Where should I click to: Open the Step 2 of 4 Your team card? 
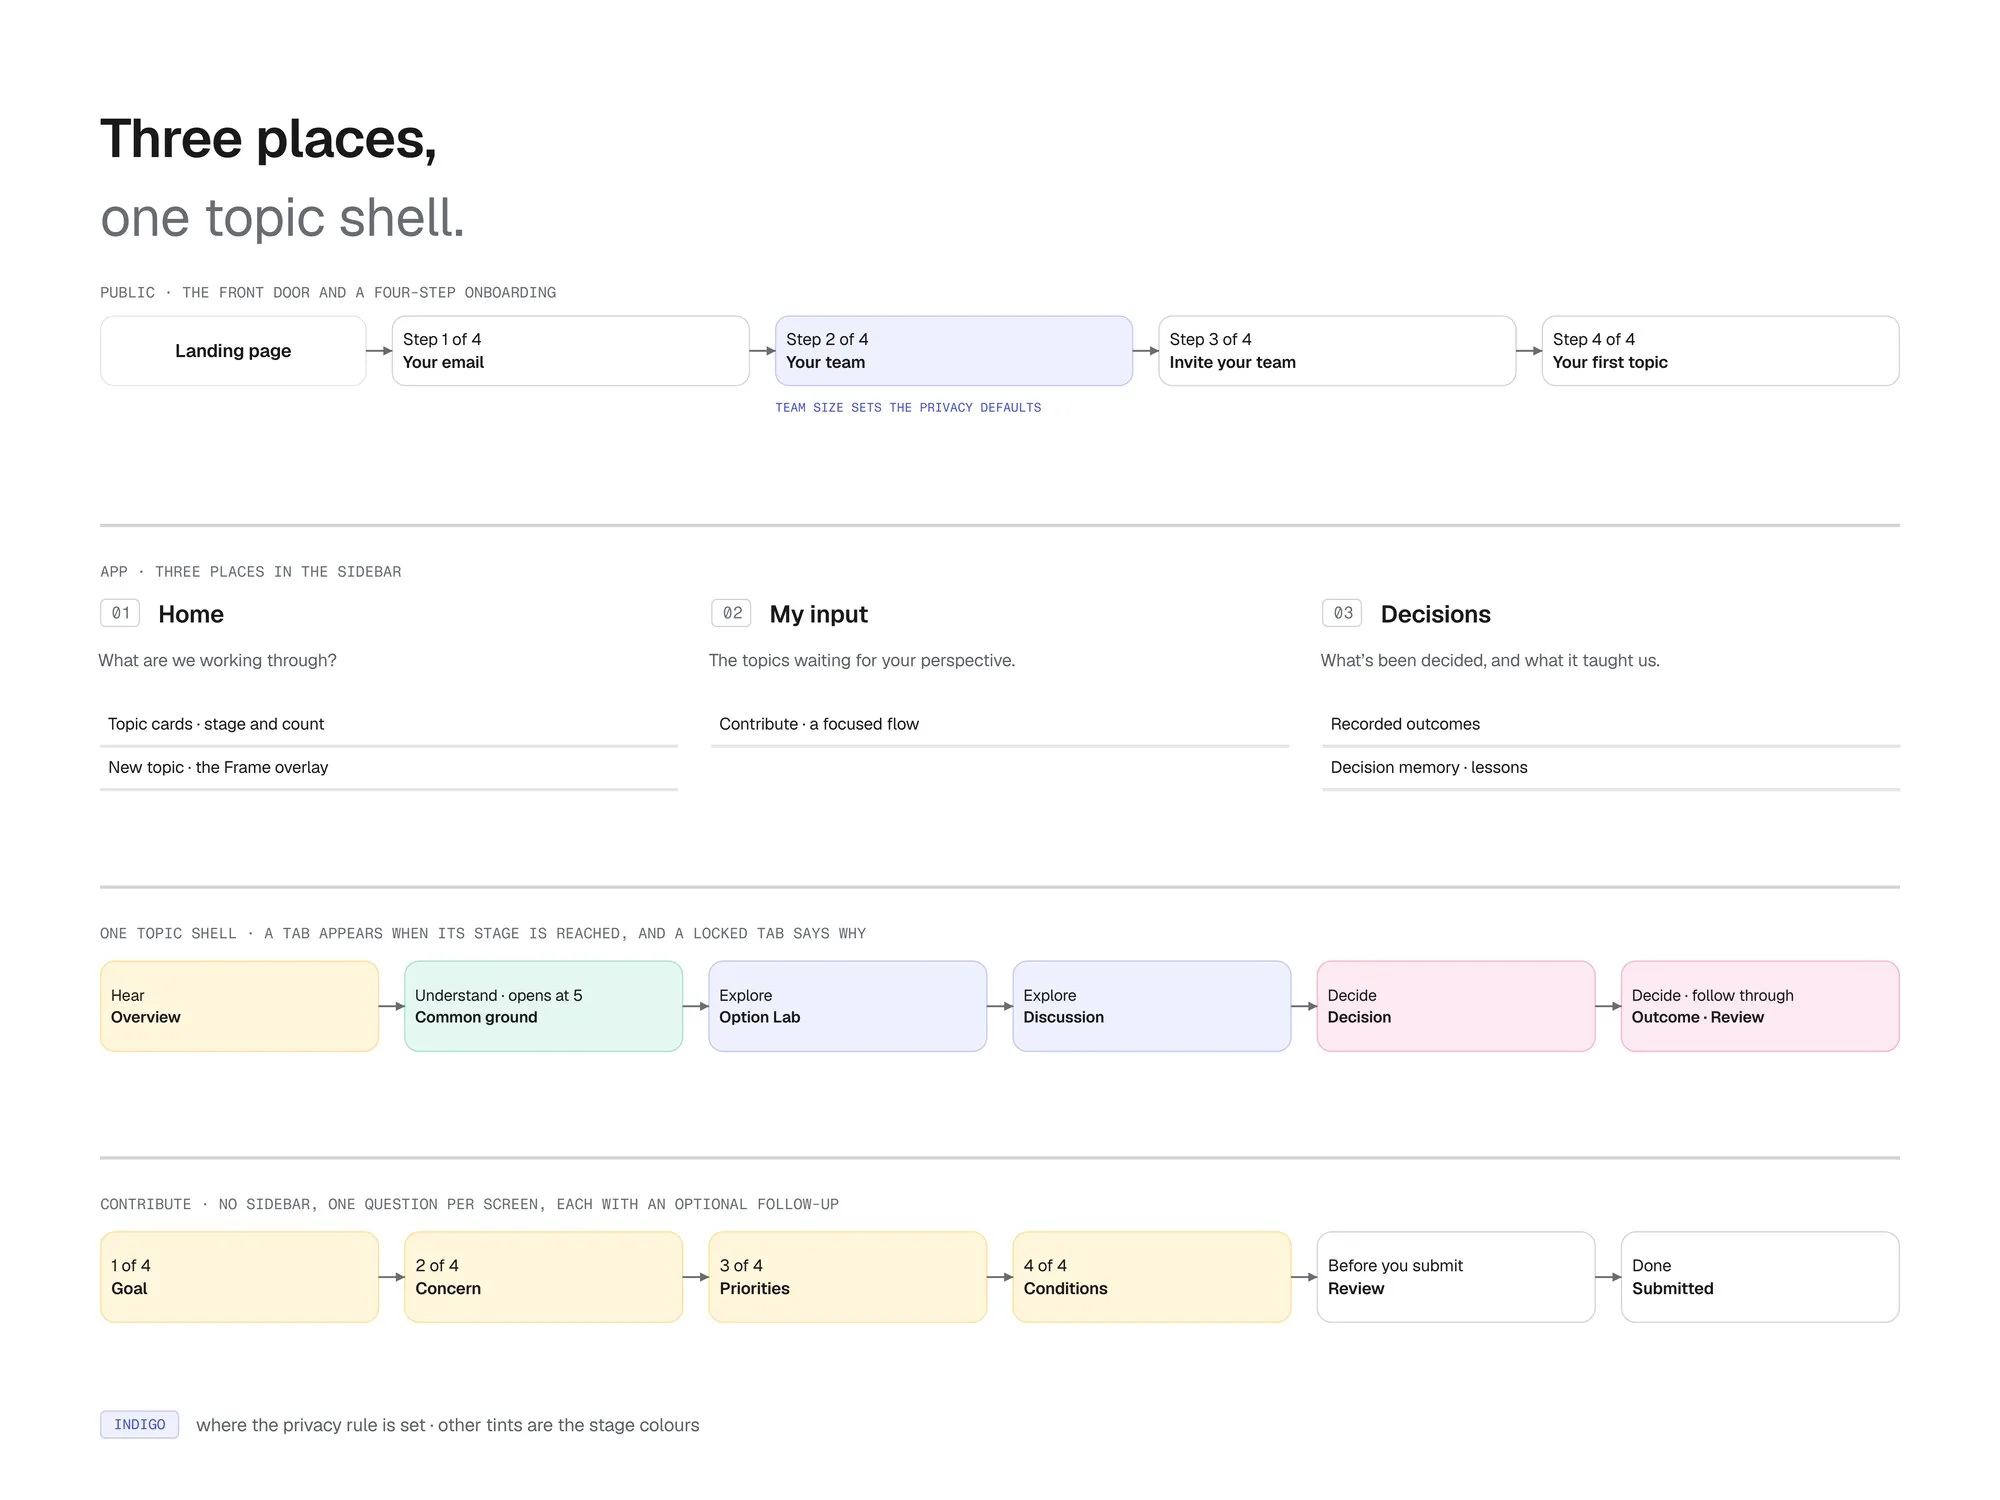pyautogui.click(x=954, y=351)
